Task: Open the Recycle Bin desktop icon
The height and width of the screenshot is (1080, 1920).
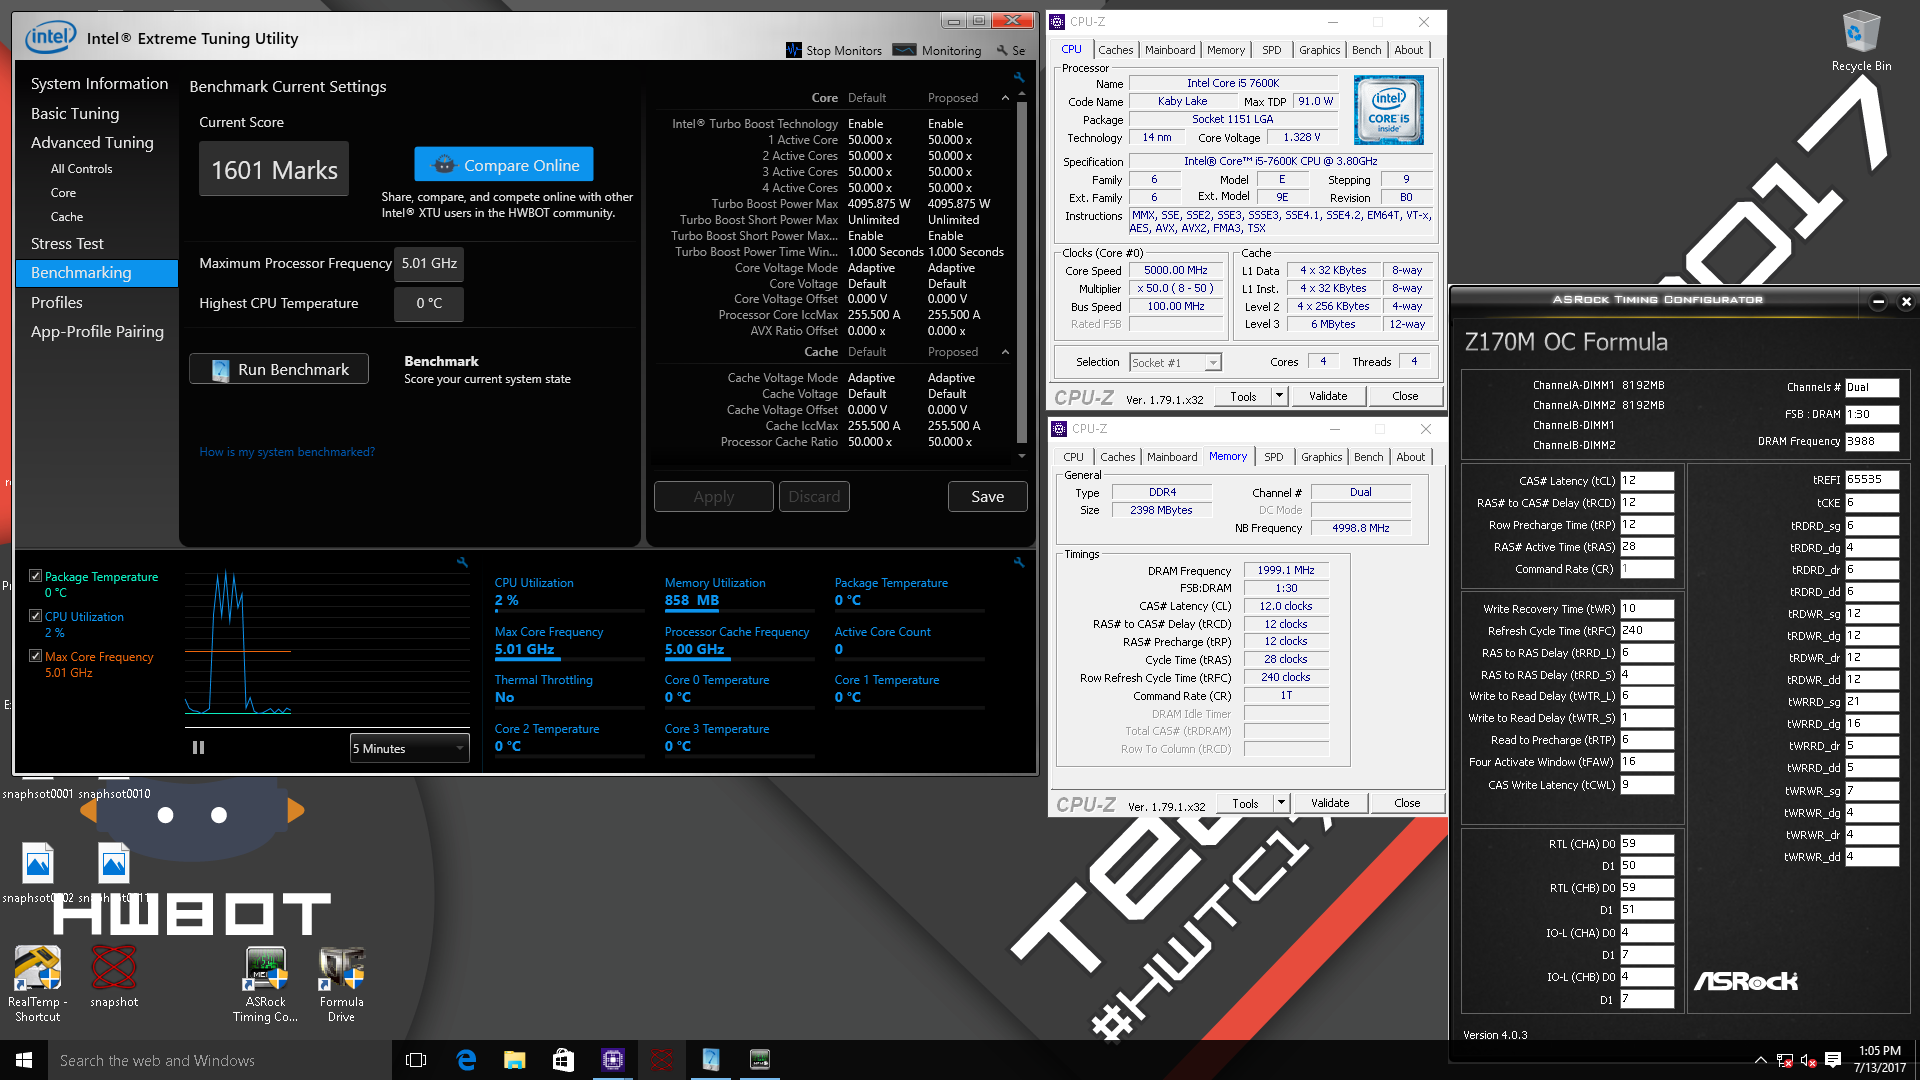Action: (x=1861, y=40)
